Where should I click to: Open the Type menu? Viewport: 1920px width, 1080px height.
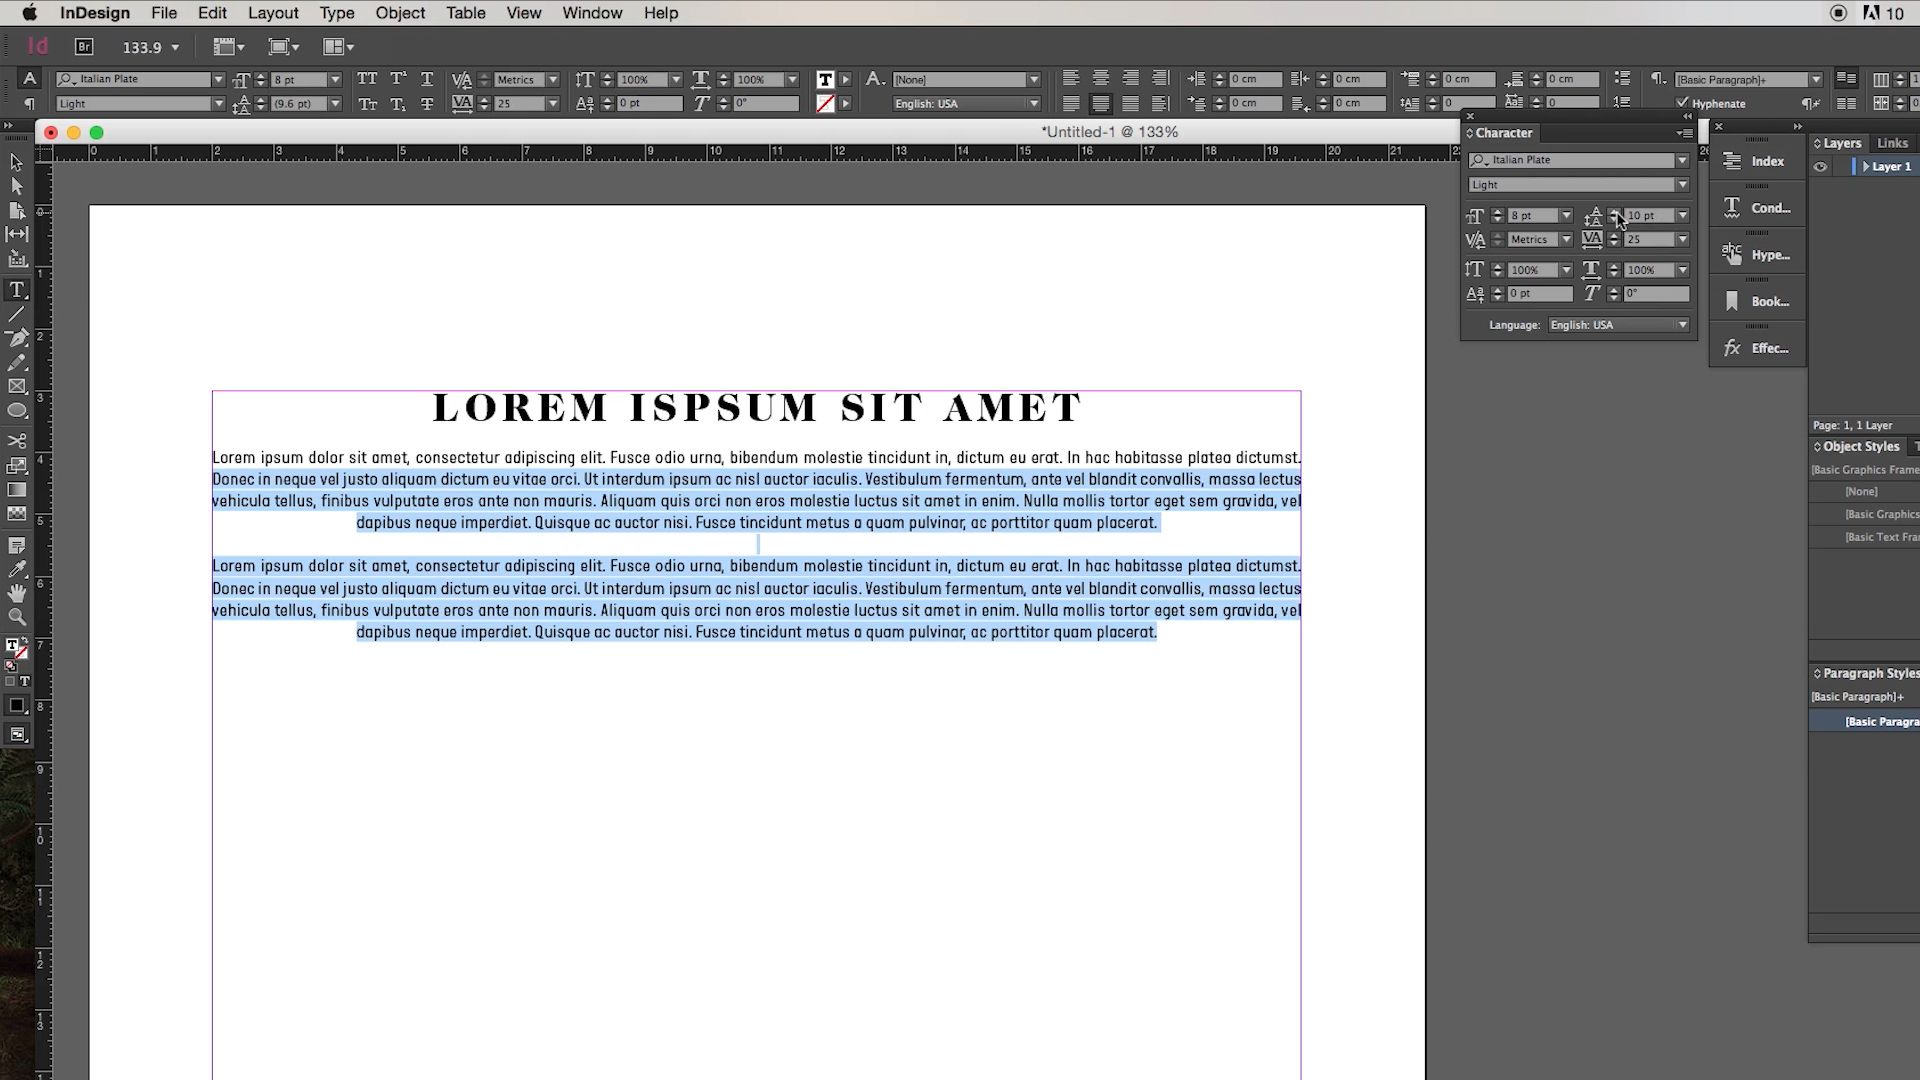(337, 13)
